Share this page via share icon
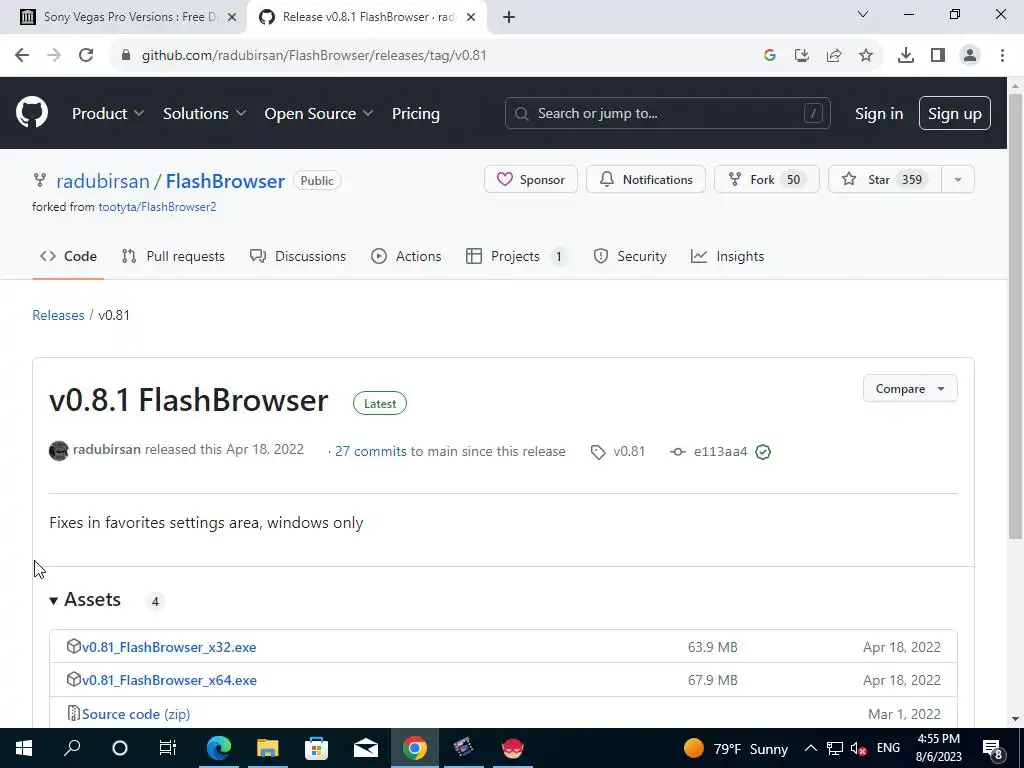Screen dimensions: 1024x768 (834, 56)
